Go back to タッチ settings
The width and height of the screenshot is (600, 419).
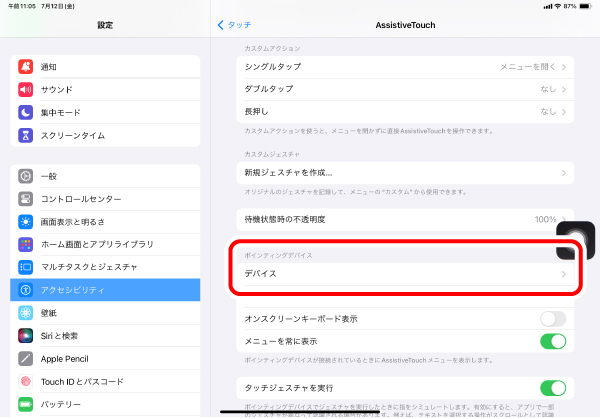coord(233,23)
